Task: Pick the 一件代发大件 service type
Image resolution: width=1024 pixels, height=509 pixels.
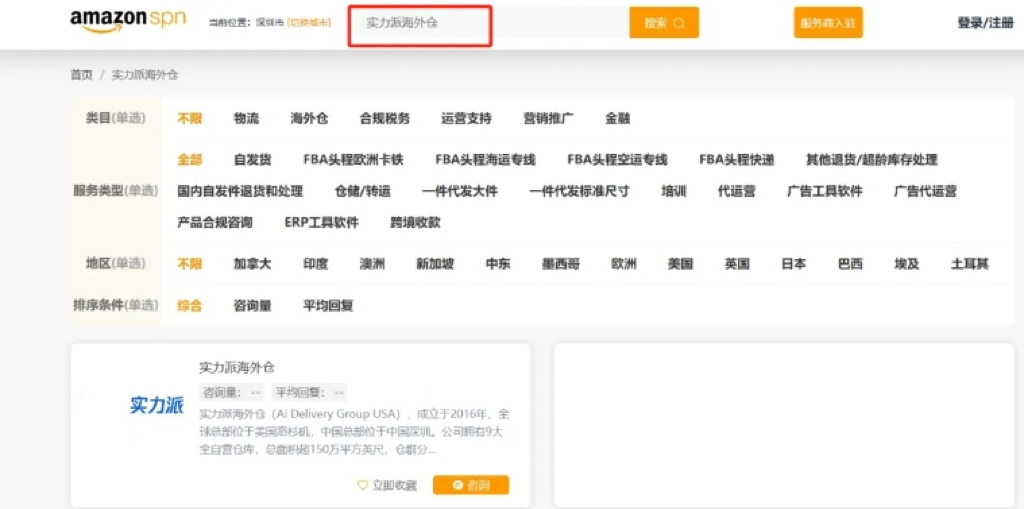Action: tap(460, 191)
